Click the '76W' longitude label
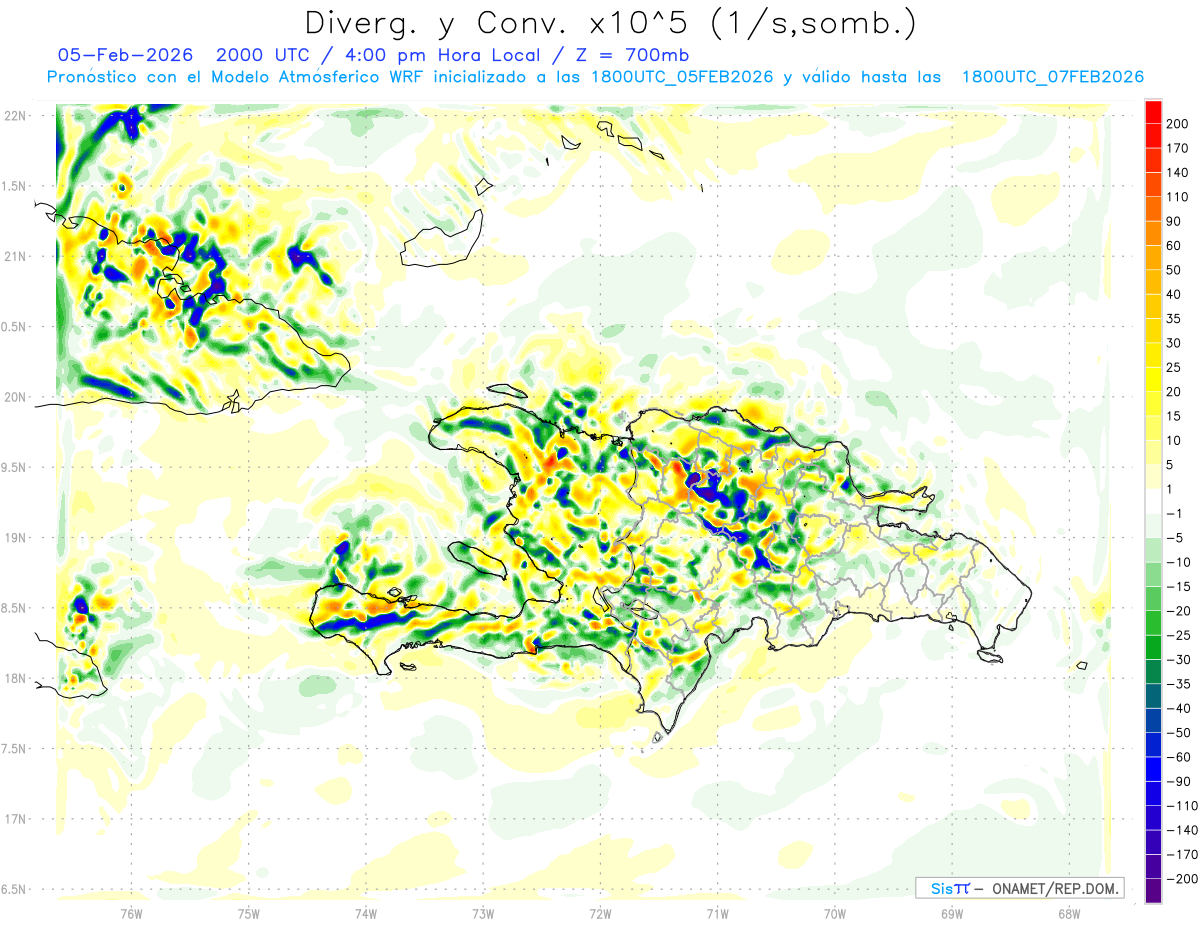1200x927 pixels. pyautogui.click(x=132, y=912)
